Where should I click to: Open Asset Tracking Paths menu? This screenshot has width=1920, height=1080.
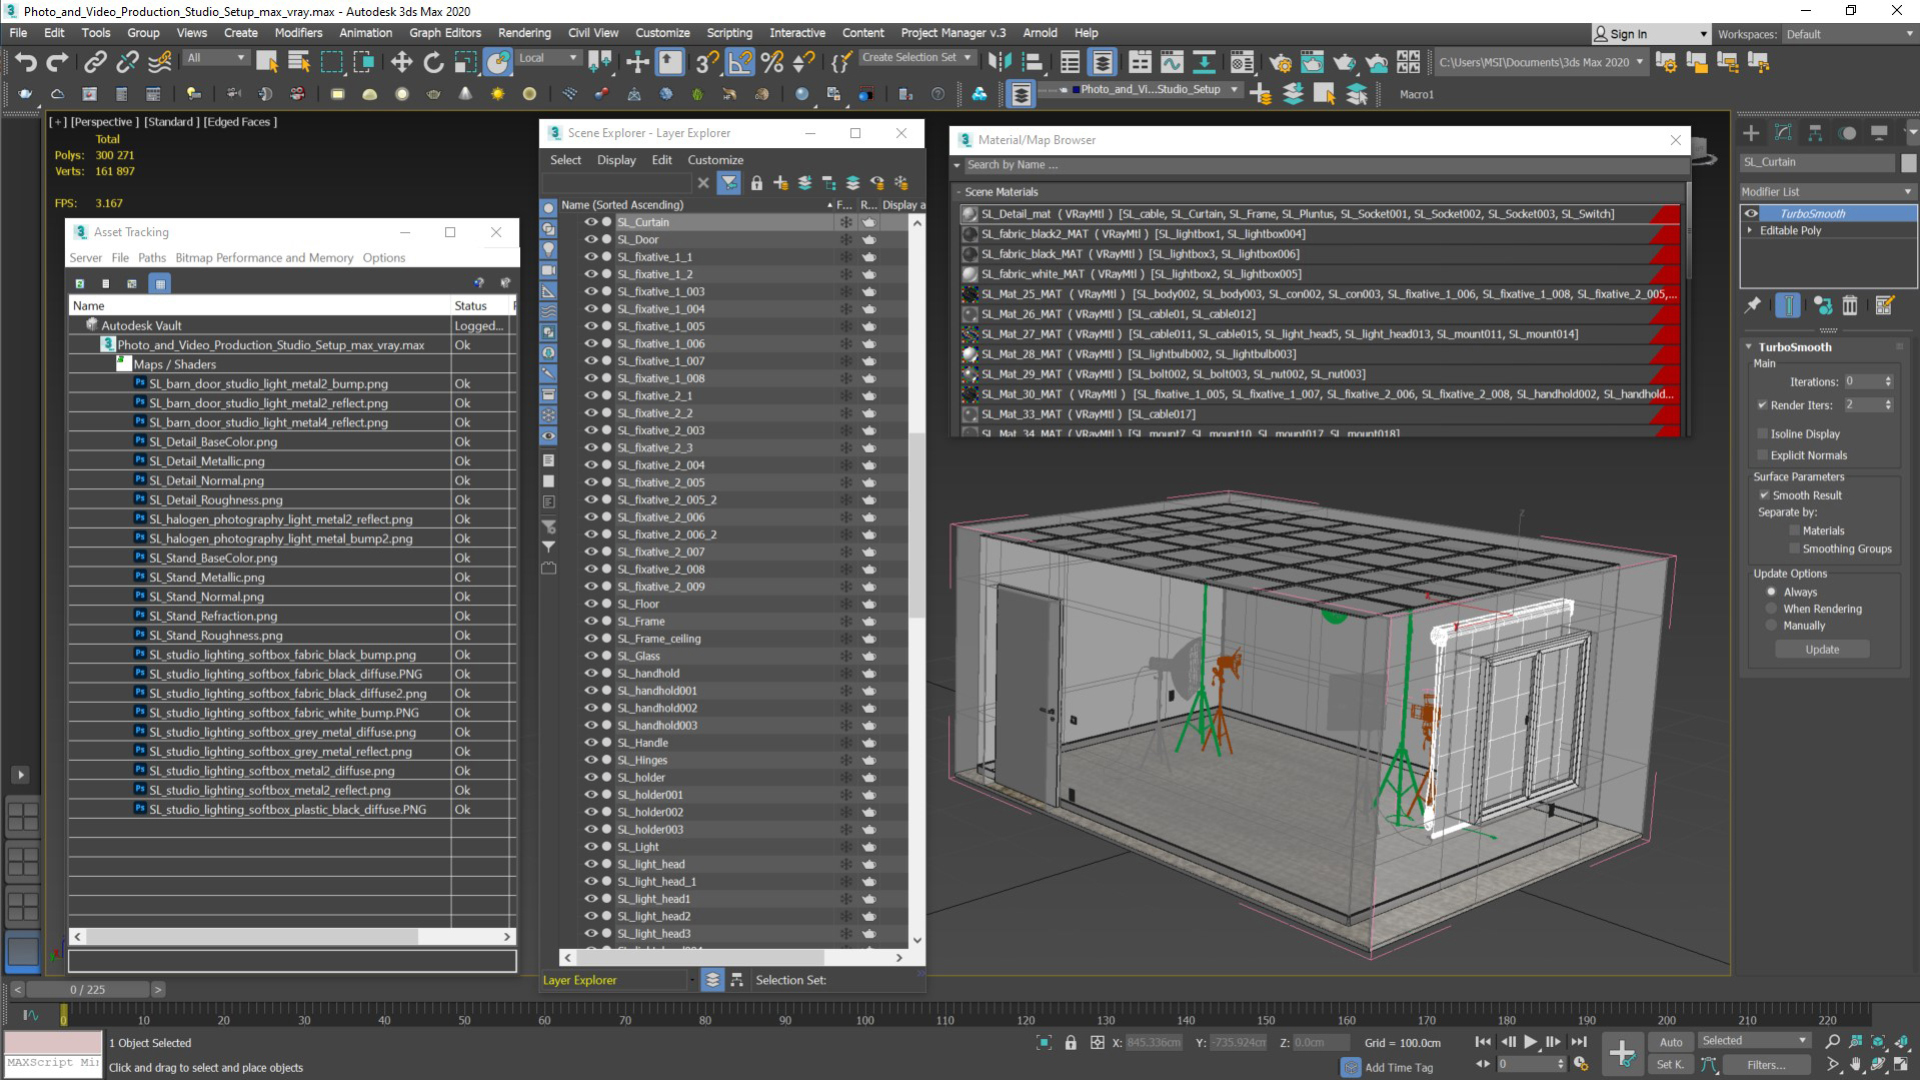(152, 258)
